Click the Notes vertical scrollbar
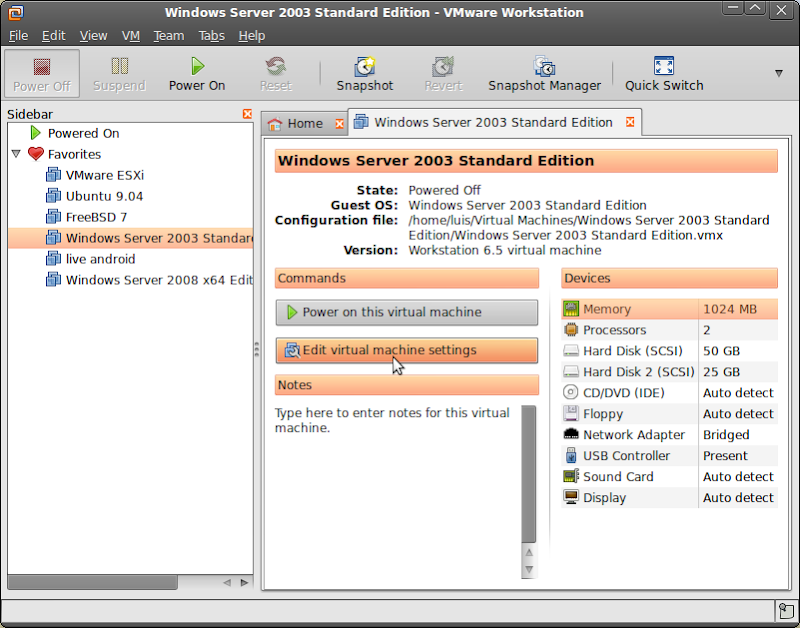 (529, 474)
